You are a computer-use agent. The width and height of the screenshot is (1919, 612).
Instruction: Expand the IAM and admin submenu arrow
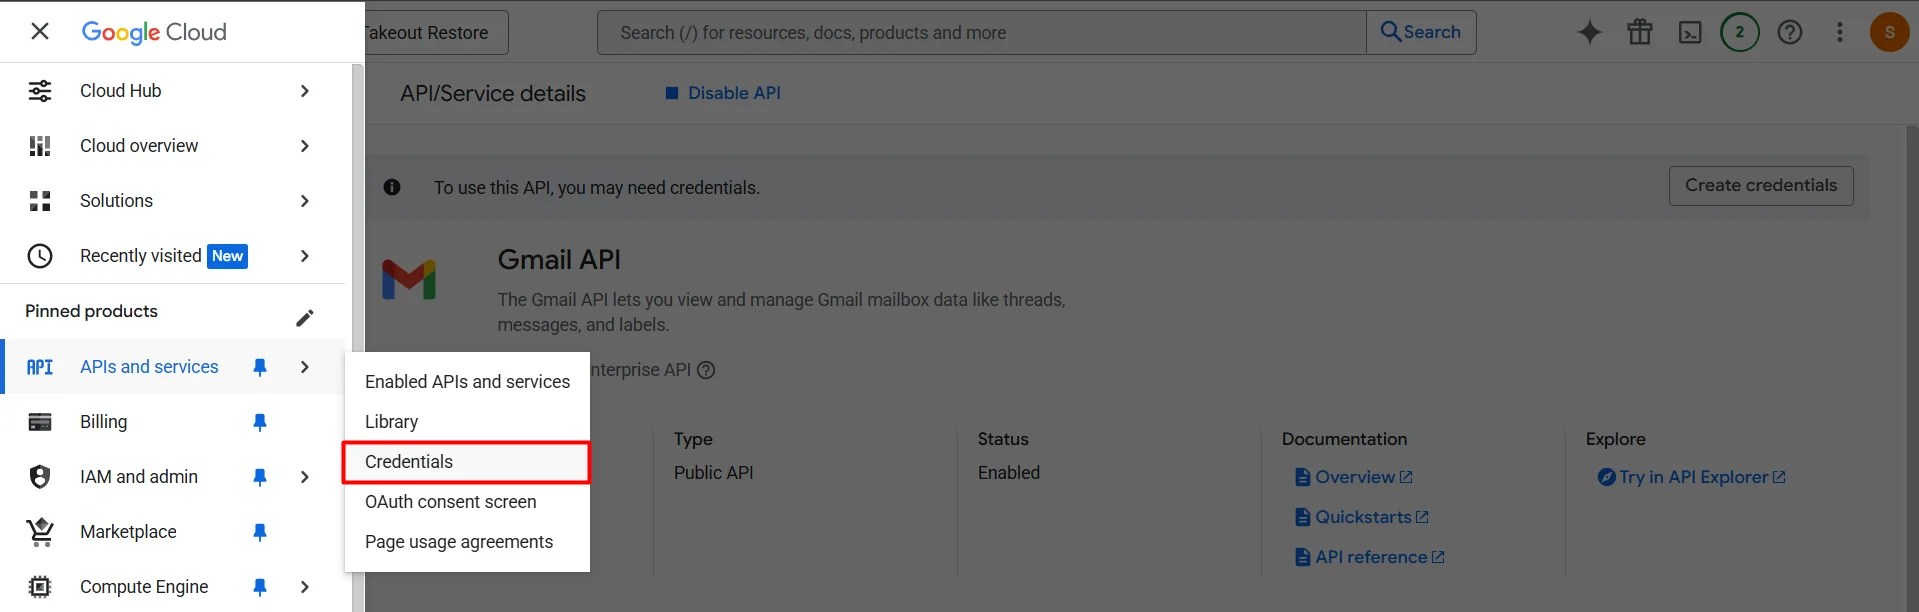click(305, 477)
